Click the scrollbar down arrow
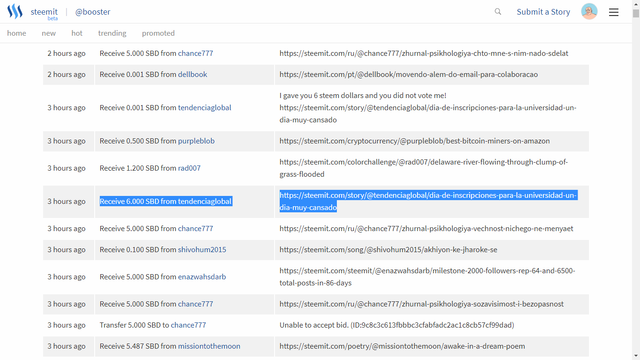This screenshot has width=640, height=360. point(636,356)
